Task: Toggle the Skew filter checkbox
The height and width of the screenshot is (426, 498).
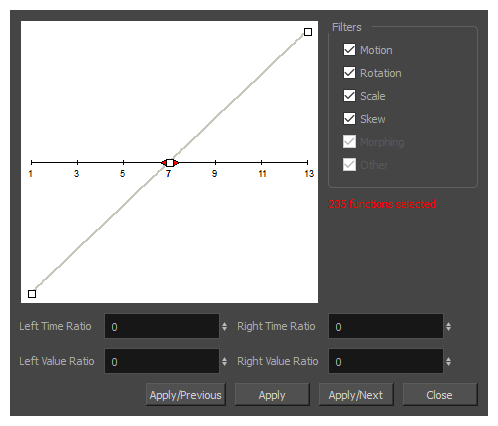Action: [x=349, y=119]
